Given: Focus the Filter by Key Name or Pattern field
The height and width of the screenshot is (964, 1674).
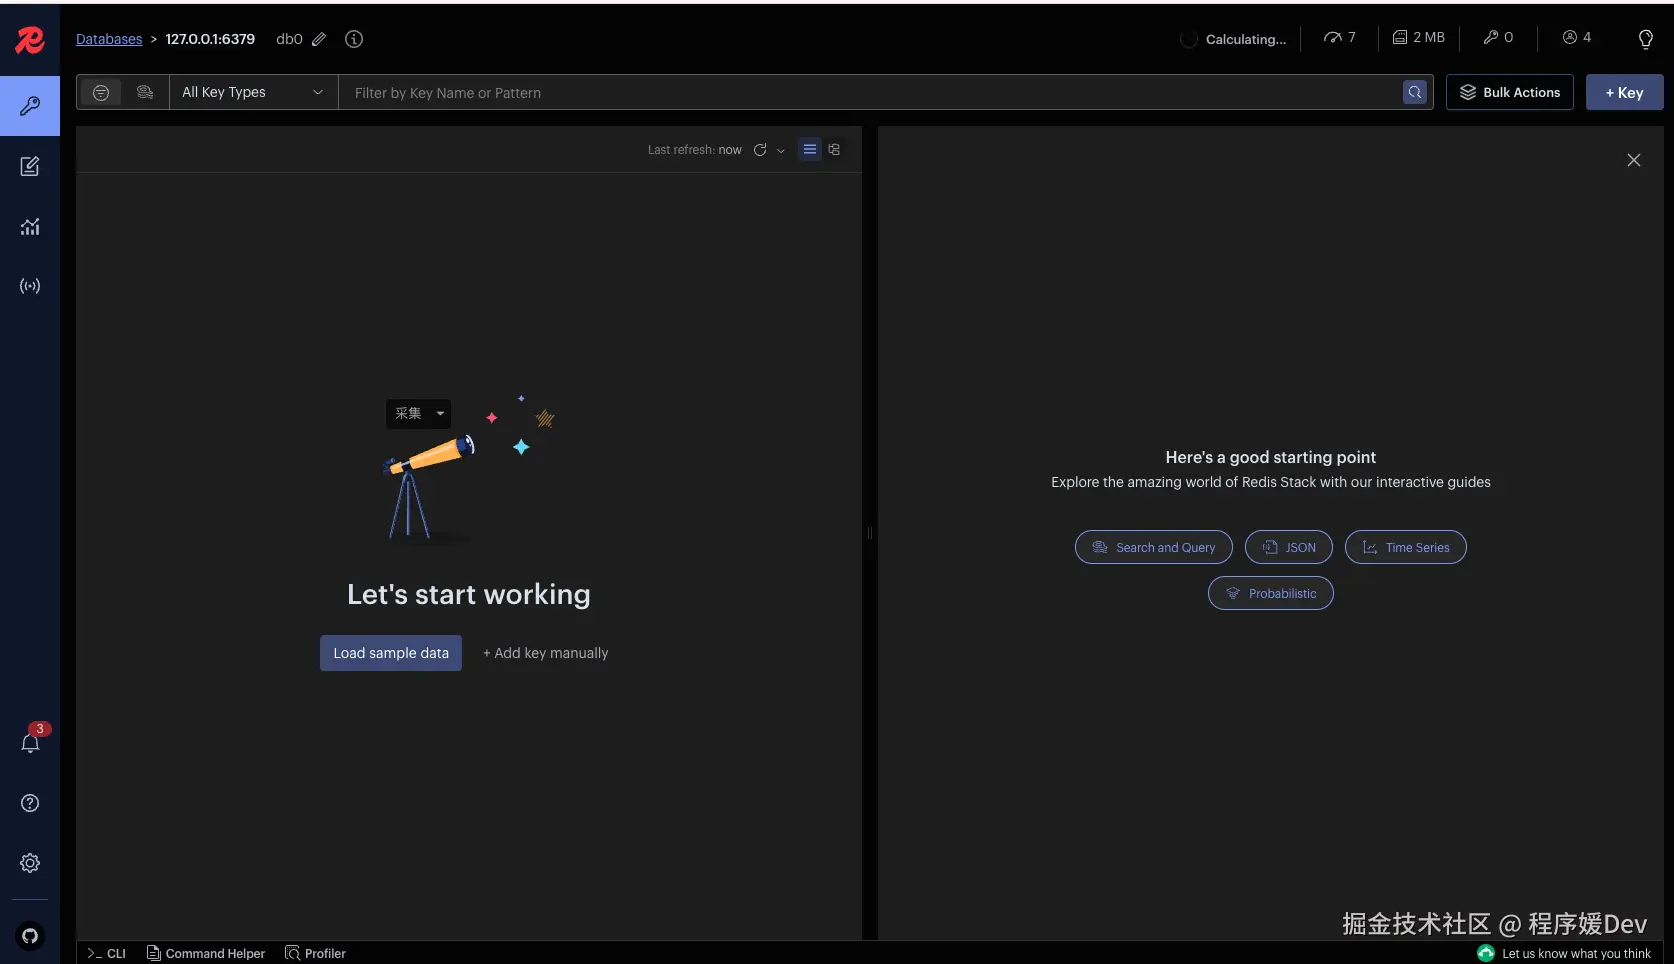Looking at the screenshot, I should point(870,92).
